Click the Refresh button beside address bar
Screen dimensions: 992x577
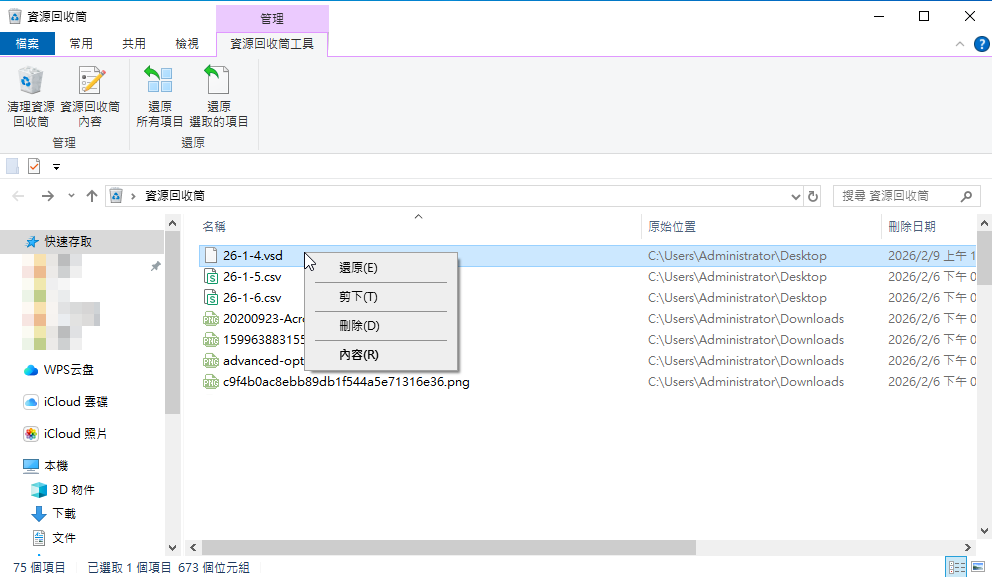coord(813,196)
